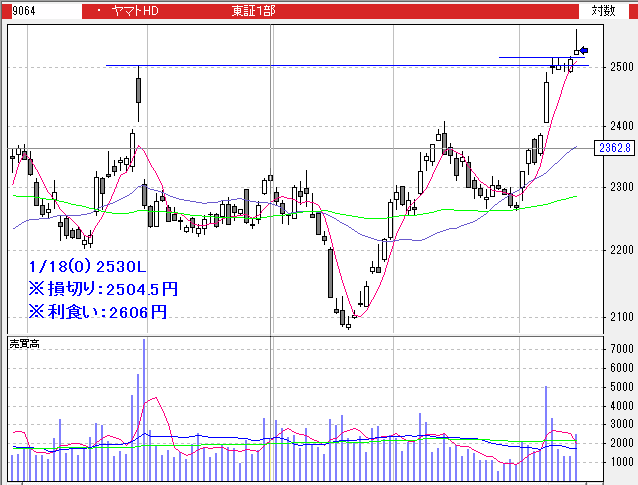Screen dimensions: 638x485
Task: Click the green moving average line
Action: [450, 210]
